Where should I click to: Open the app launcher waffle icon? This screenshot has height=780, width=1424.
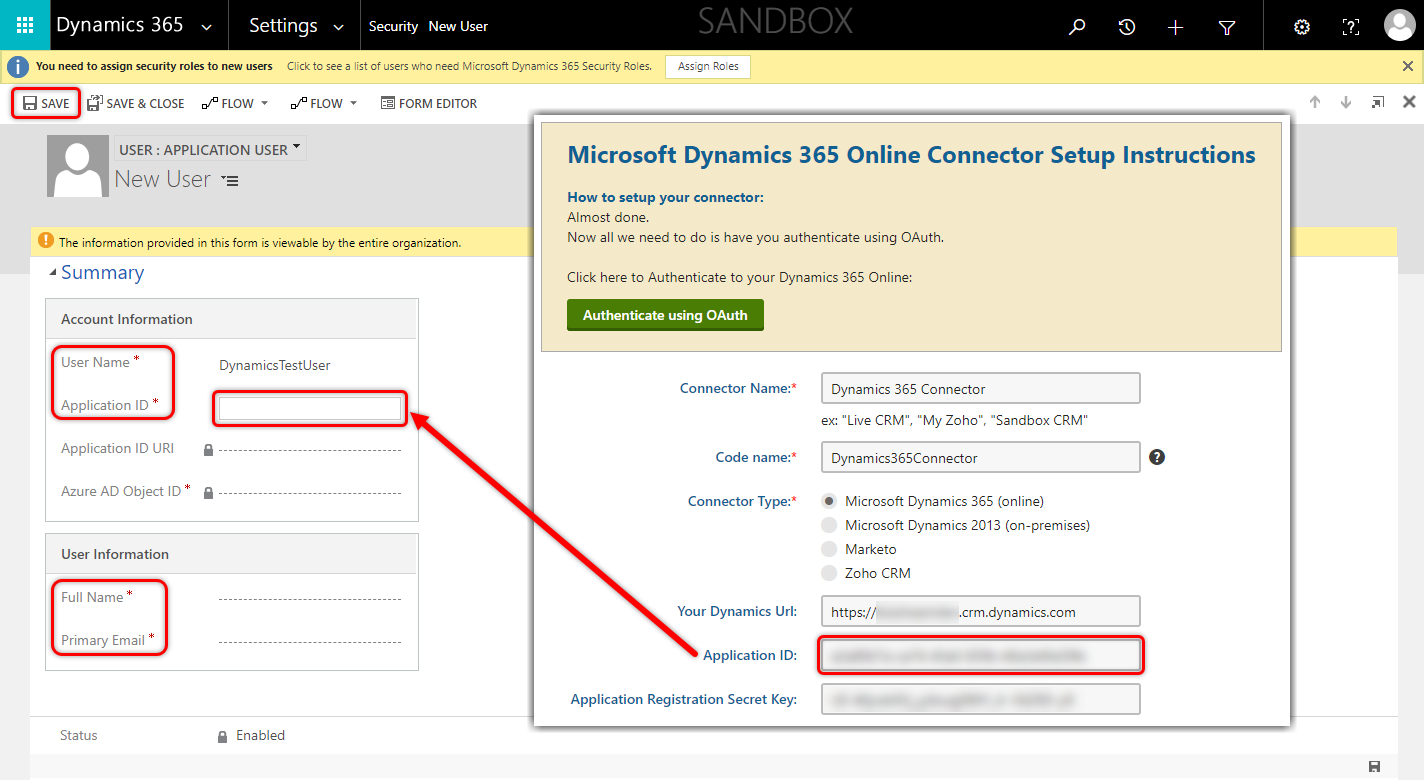point(25,25)
